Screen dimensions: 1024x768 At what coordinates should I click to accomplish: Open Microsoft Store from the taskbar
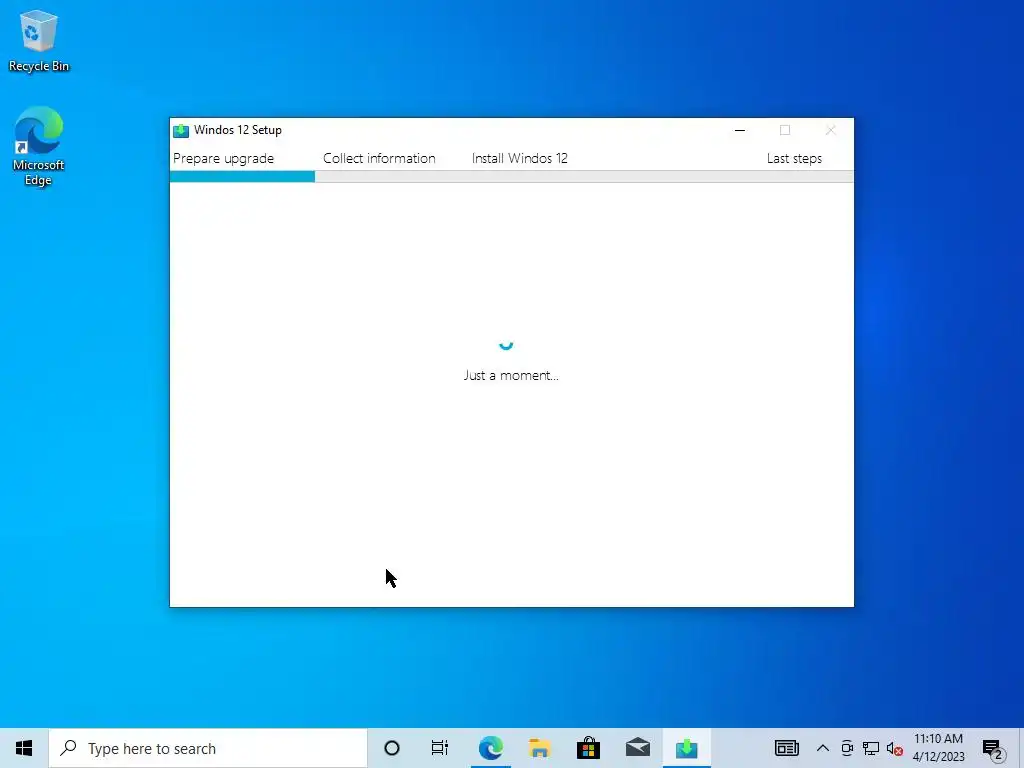588,748
